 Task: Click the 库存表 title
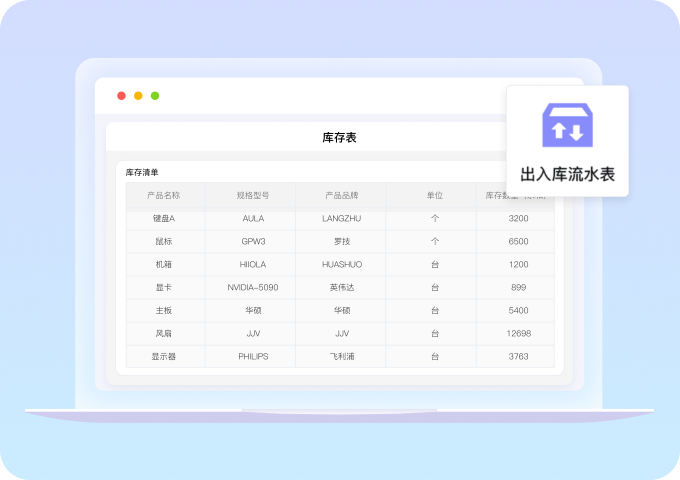[x=339, y=137]
